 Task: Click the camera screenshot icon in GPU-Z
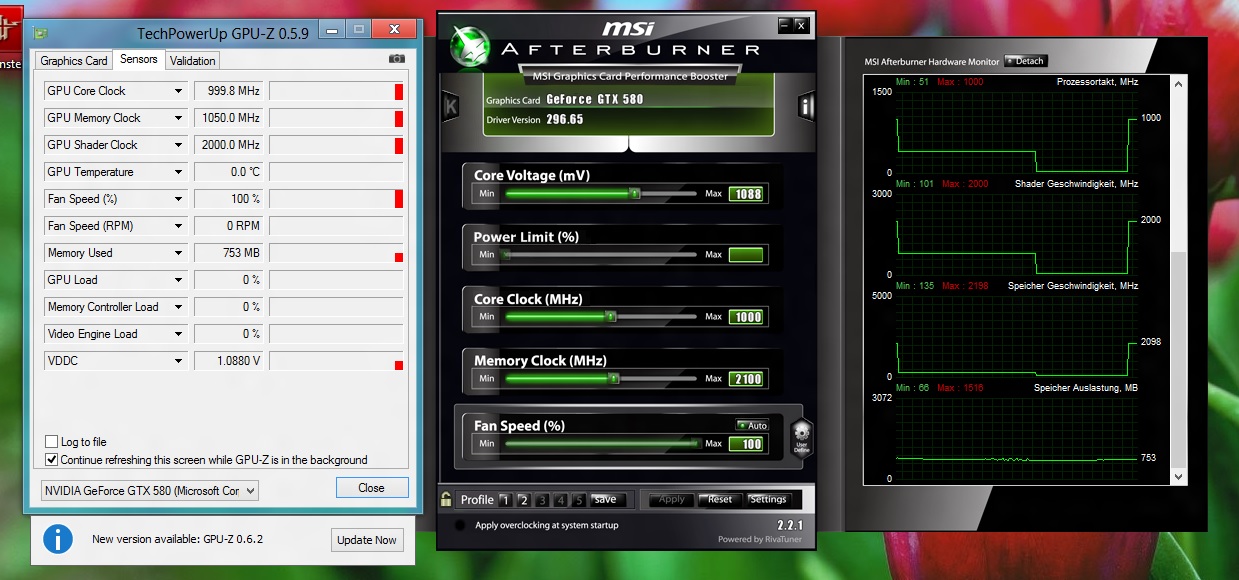(x=397, y=59)
